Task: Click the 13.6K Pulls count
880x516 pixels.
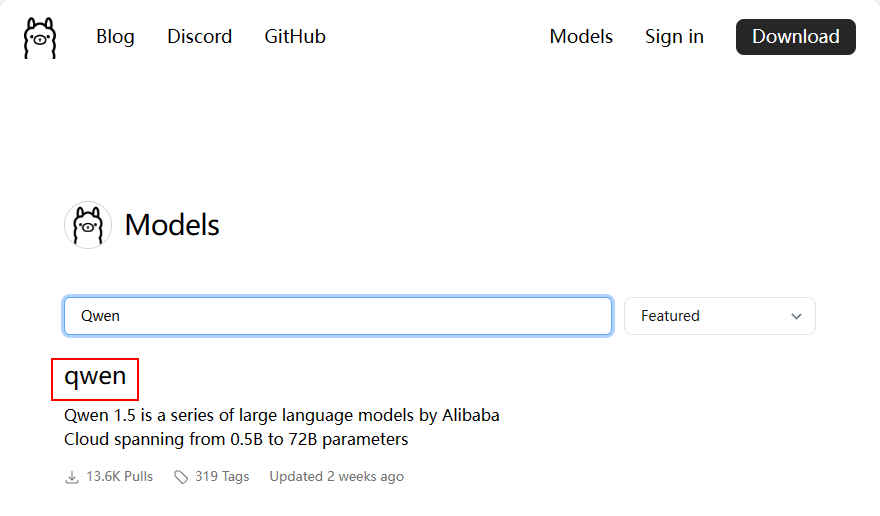Action: coord(119,477)
